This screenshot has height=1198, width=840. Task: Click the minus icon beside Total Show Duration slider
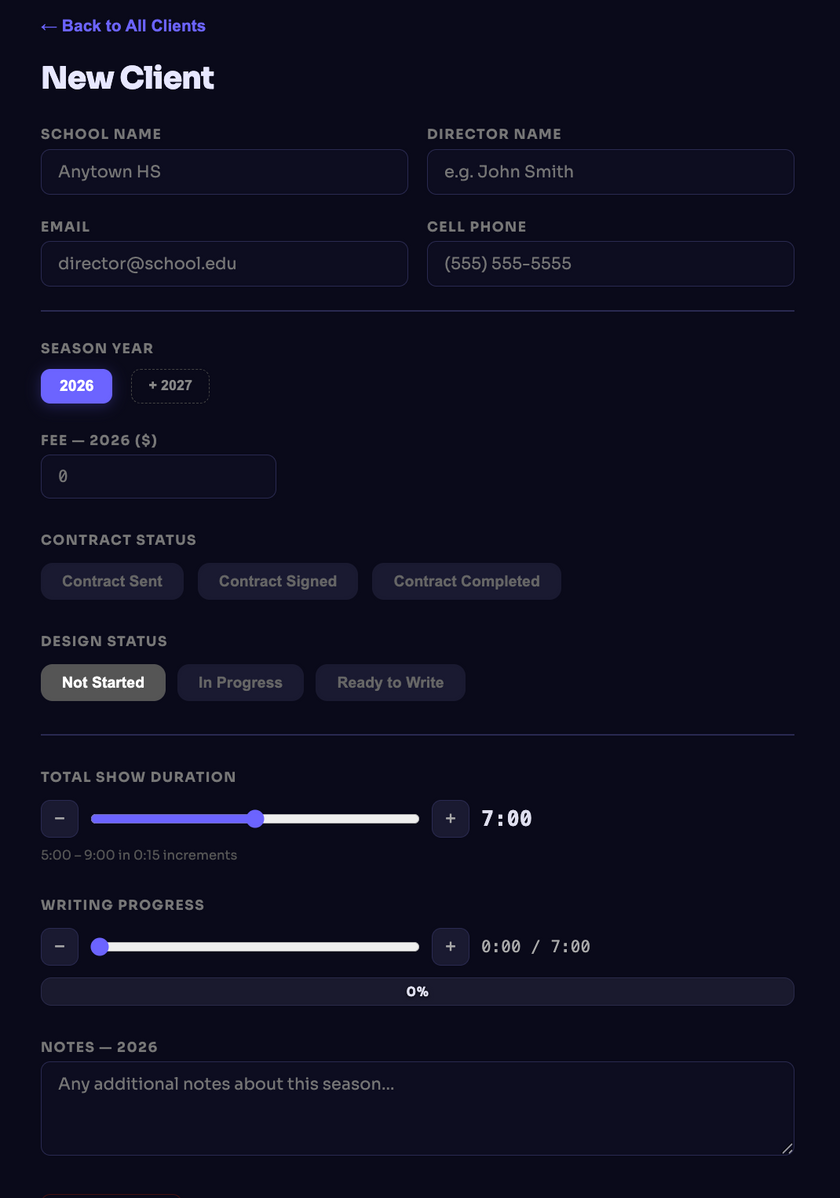click(59, 818)
